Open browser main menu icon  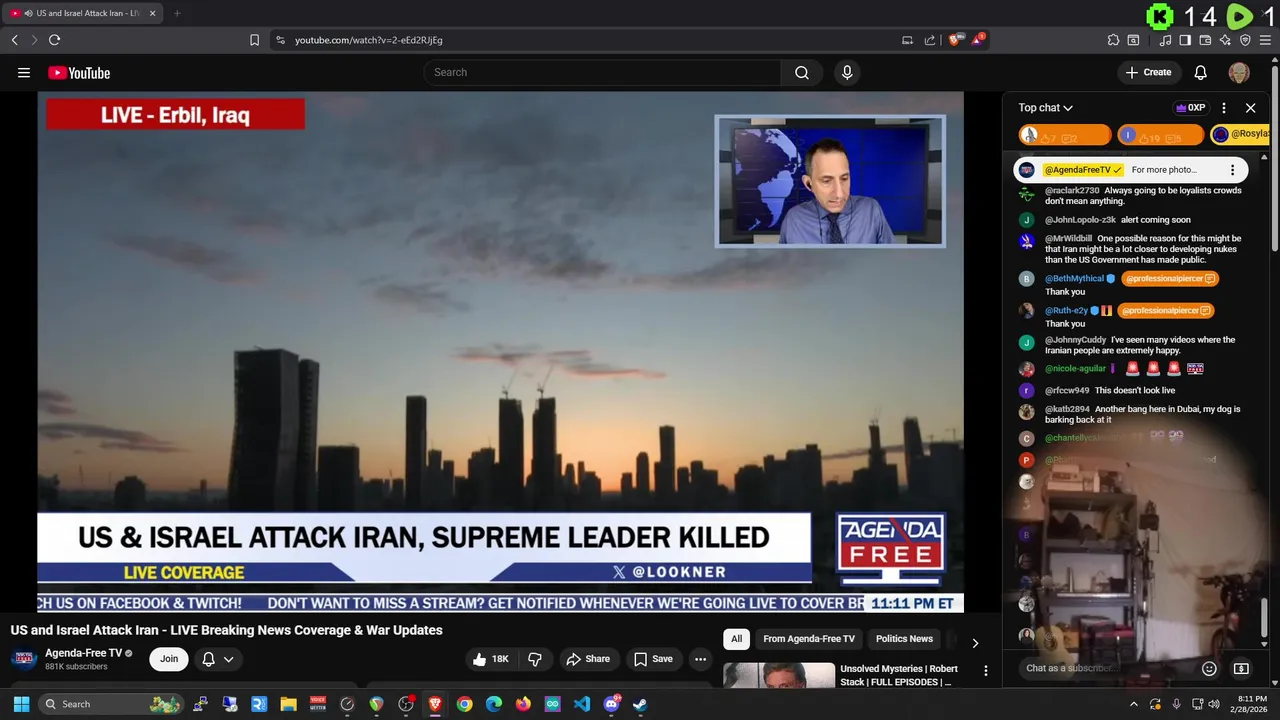coord(1265,40)
